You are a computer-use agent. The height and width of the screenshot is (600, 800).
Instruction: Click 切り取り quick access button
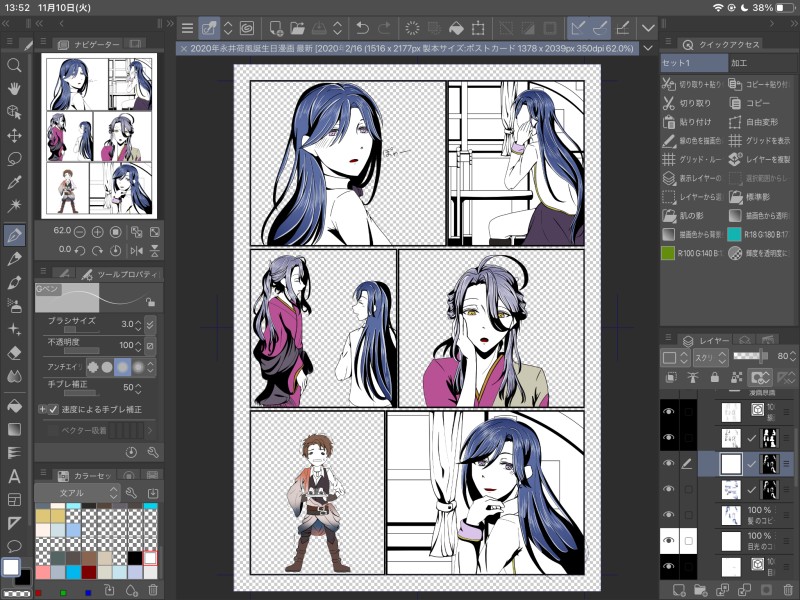(687, 103)
